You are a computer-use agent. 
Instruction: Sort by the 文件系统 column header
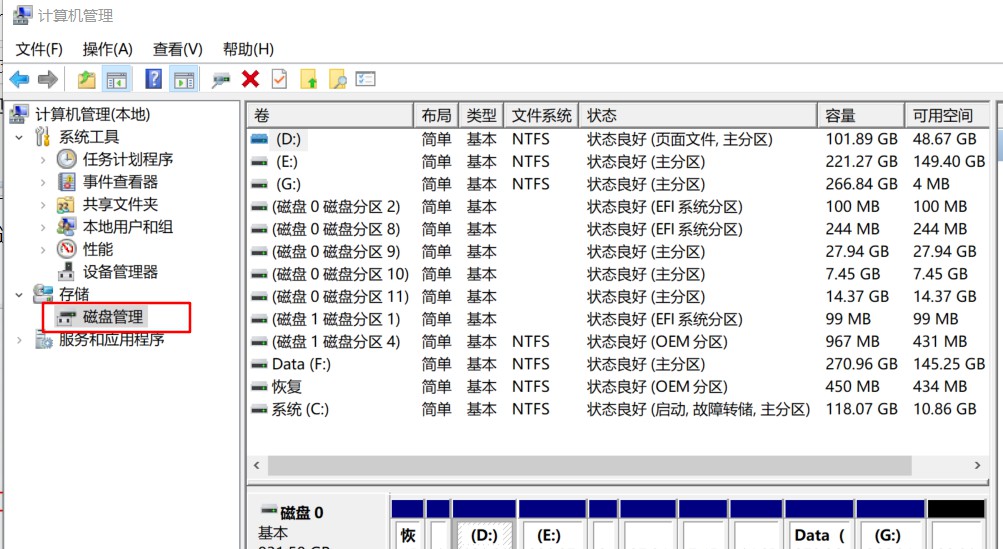tap(541, 115)
